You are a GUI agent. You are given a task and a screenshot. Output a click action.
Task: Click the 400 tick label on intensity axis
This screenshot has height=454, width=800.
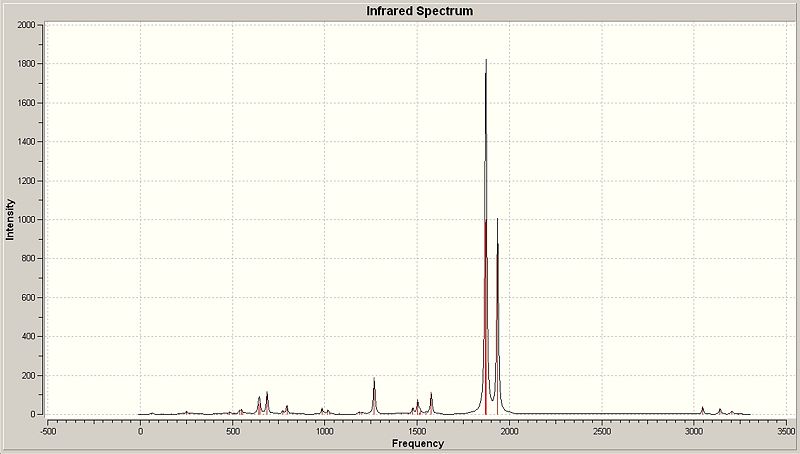(x=28, y=337)
